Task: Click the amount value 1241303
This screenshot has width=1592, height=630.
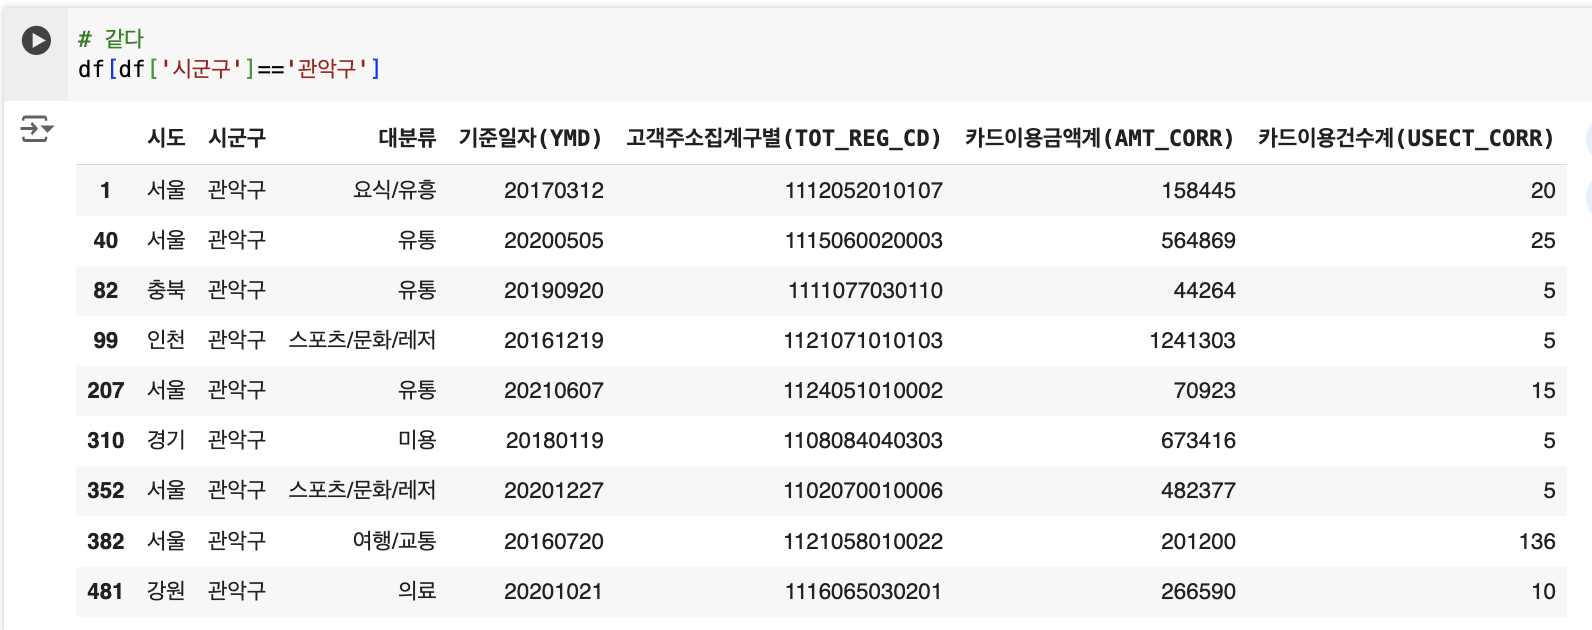Action: 1193,340
